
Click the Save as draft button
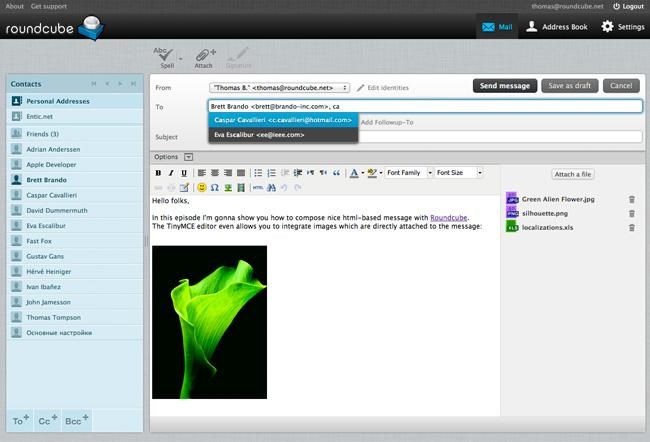(570, 86)
